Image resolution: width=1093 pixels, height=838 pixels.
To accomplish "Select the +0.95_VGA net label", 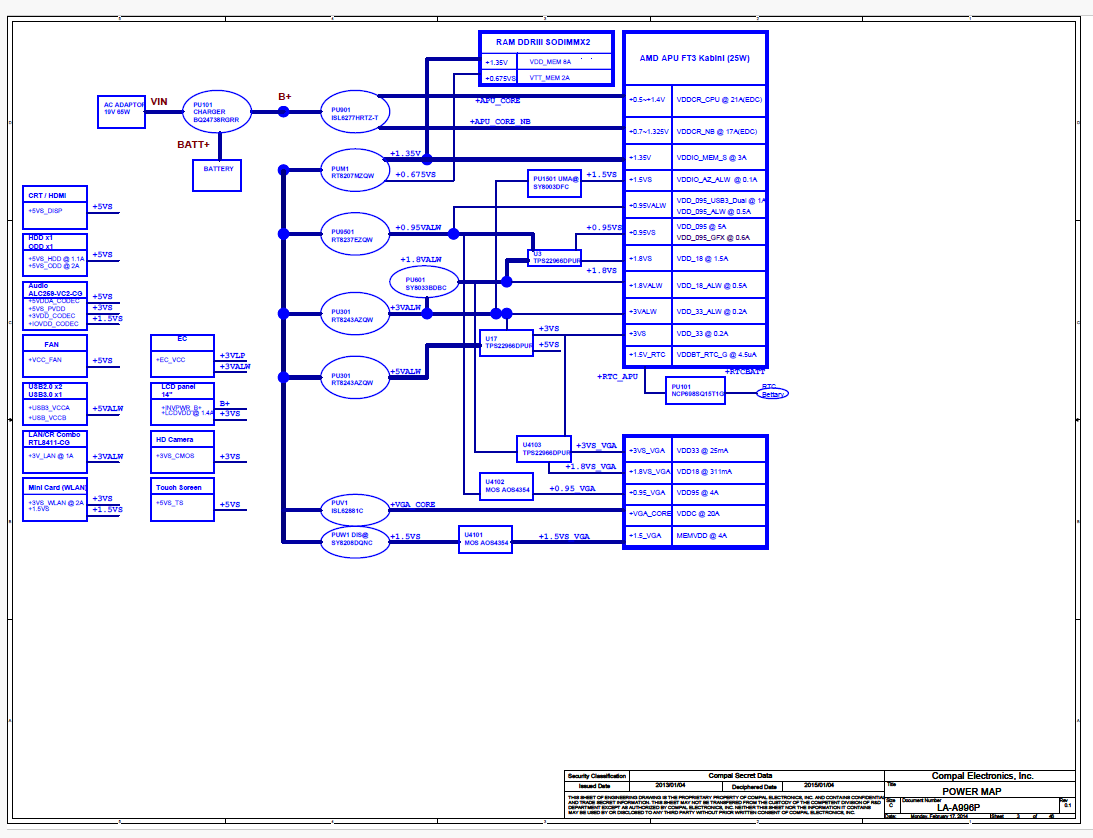I will [572, 489].
